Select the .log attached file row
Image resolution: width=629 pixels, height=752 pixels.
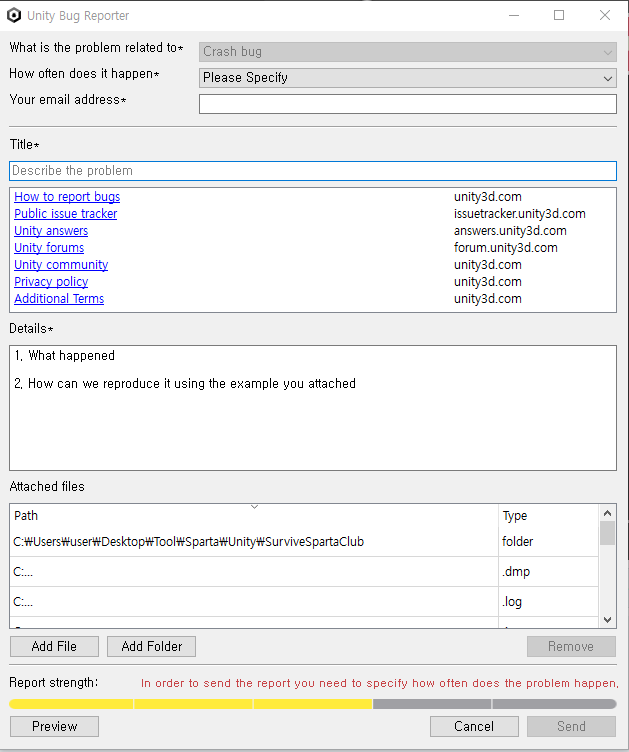pos(304,601)
